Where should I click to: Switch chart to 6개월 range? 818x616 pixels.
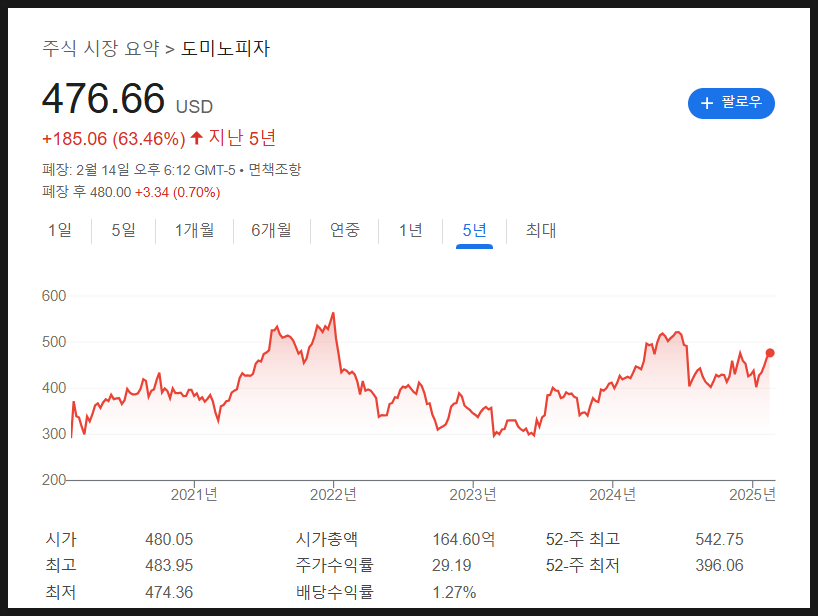pyautogui.click(x=271, y=230)
